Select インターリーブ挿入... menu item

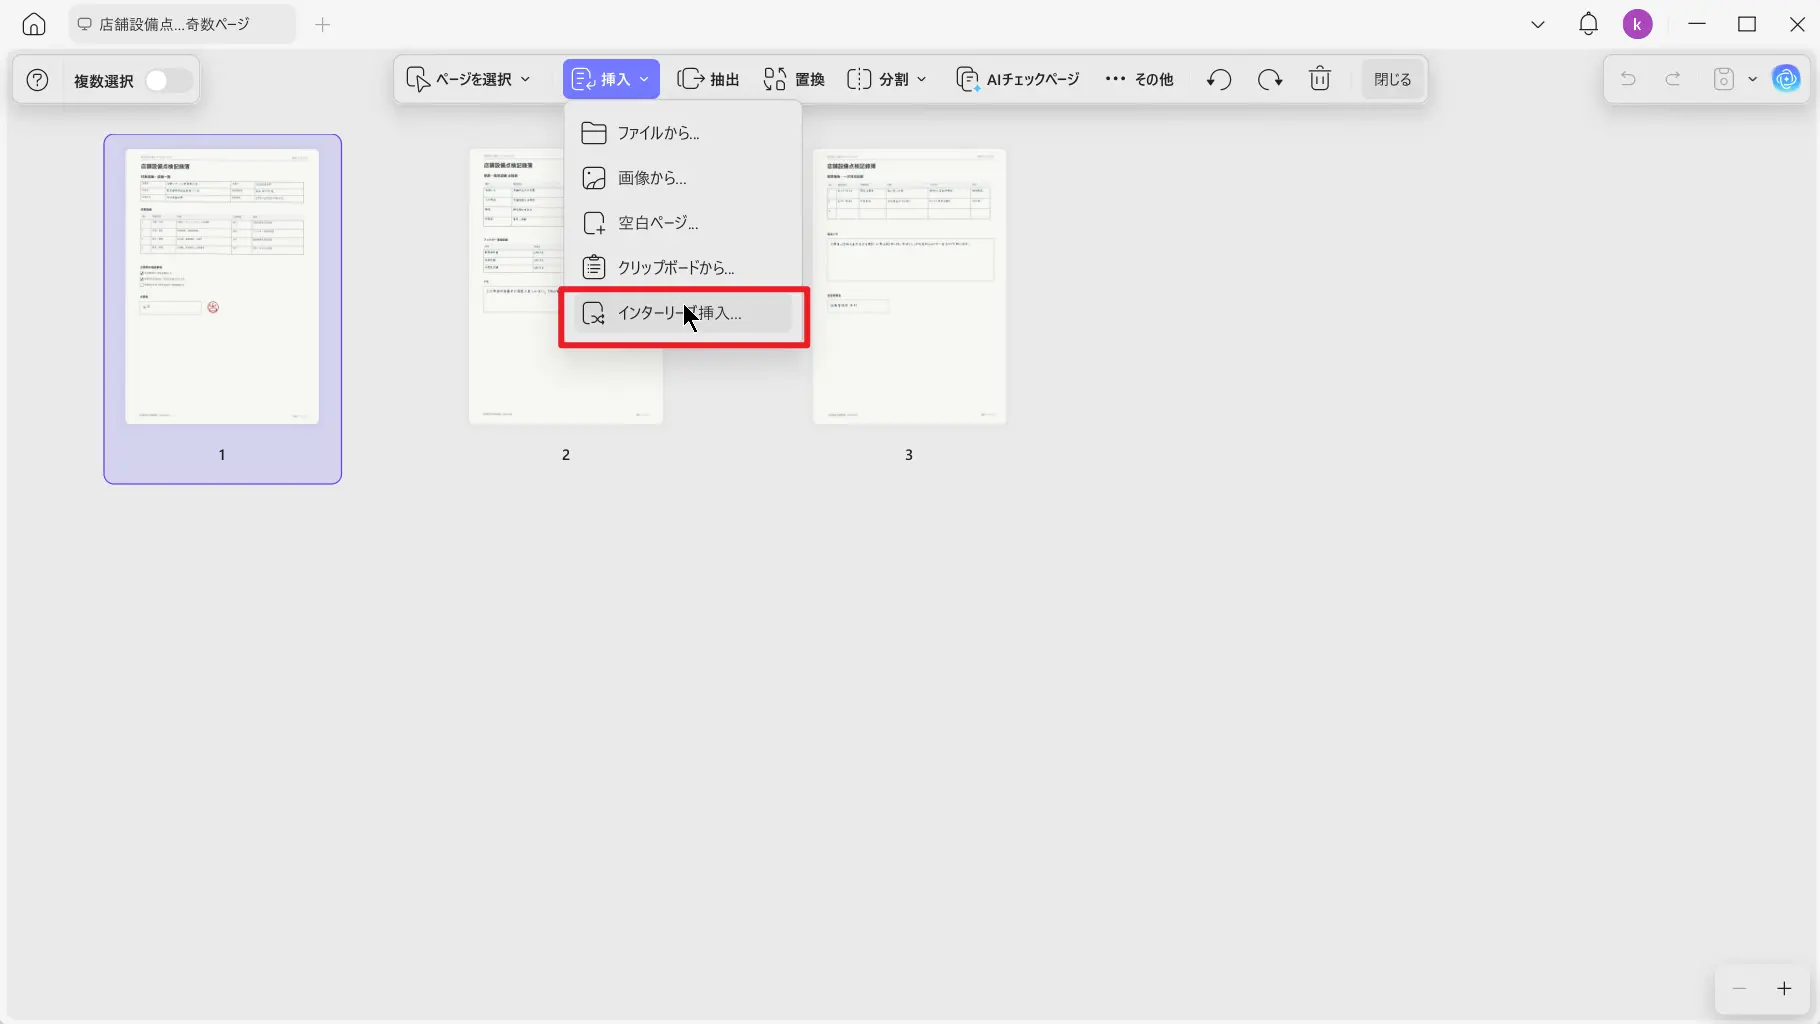683,313
